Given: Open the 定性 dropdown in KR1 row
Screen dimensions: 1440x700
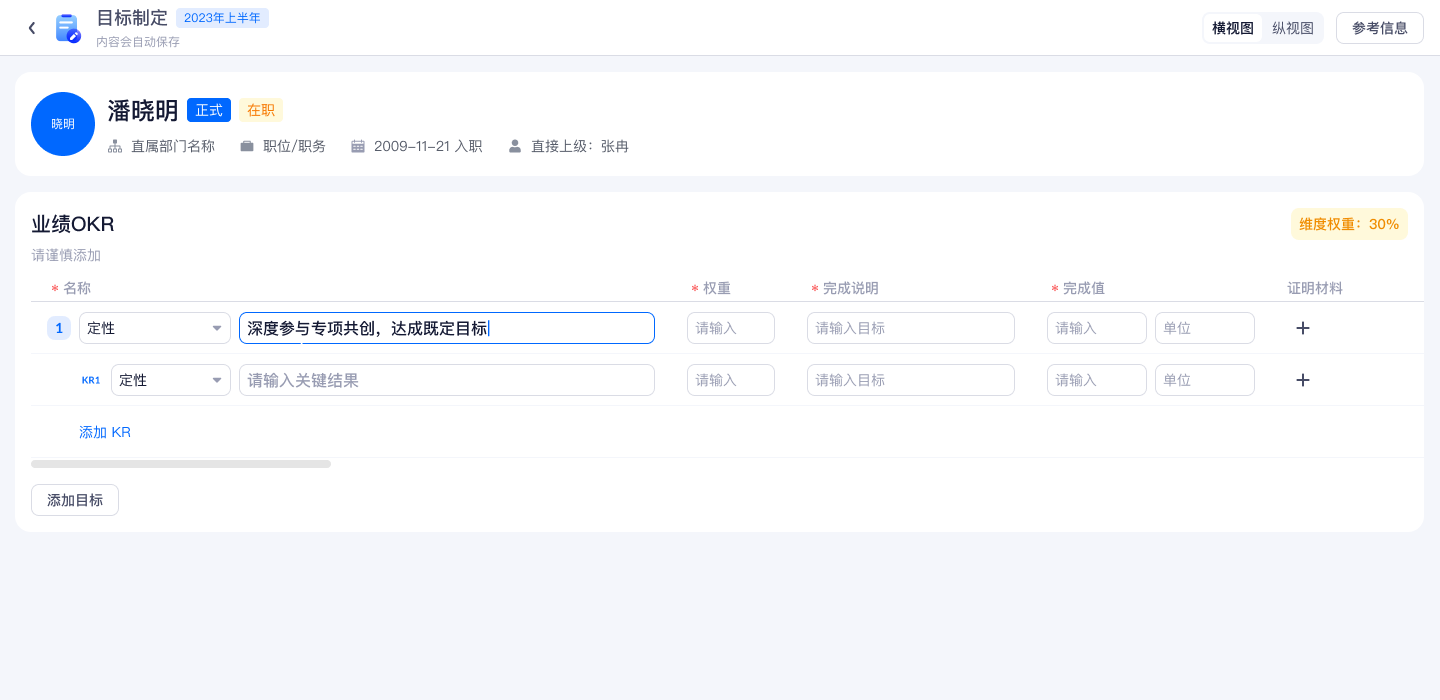Looking at the screenshot, I should point(171,380).
